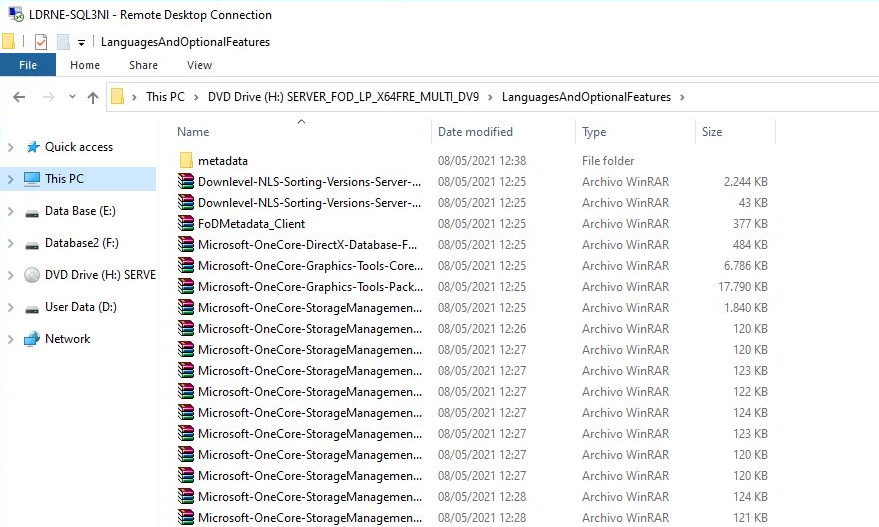
Task: Select Microsoft-OneCore-Graphics-Tools-Core archive
Action: pos(310,266)
